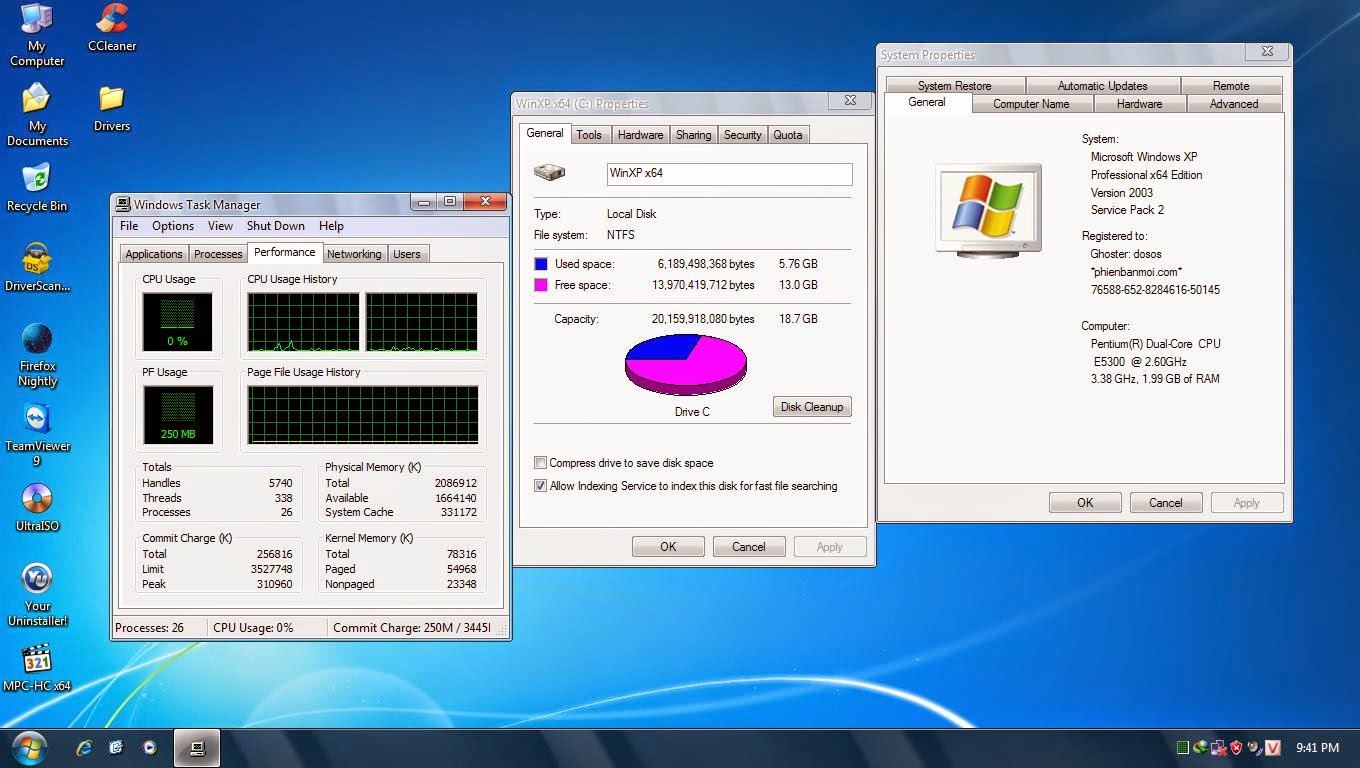Open the Your Uninstaller! desktop shortcut
Image resolution: width=1360 pixels, height=768 pixels.
coord(37,594)
